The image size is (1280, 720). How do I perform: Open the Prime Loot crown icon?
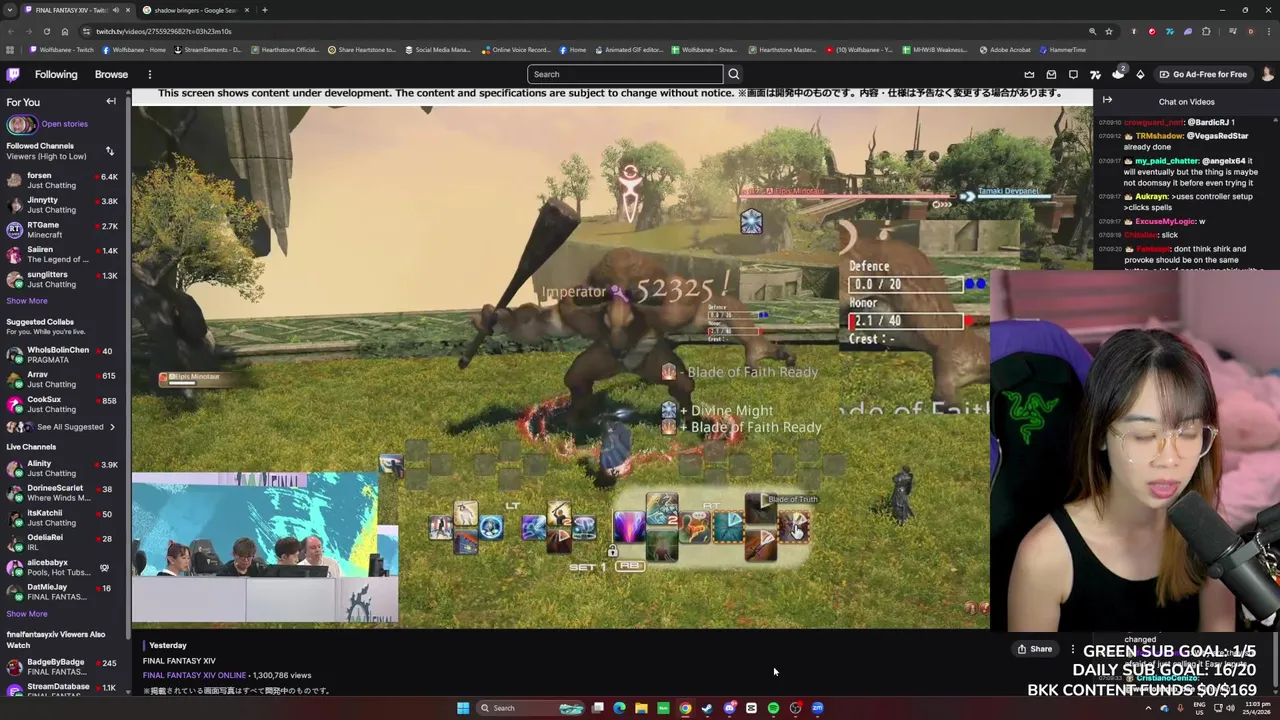coord(1029,74)
